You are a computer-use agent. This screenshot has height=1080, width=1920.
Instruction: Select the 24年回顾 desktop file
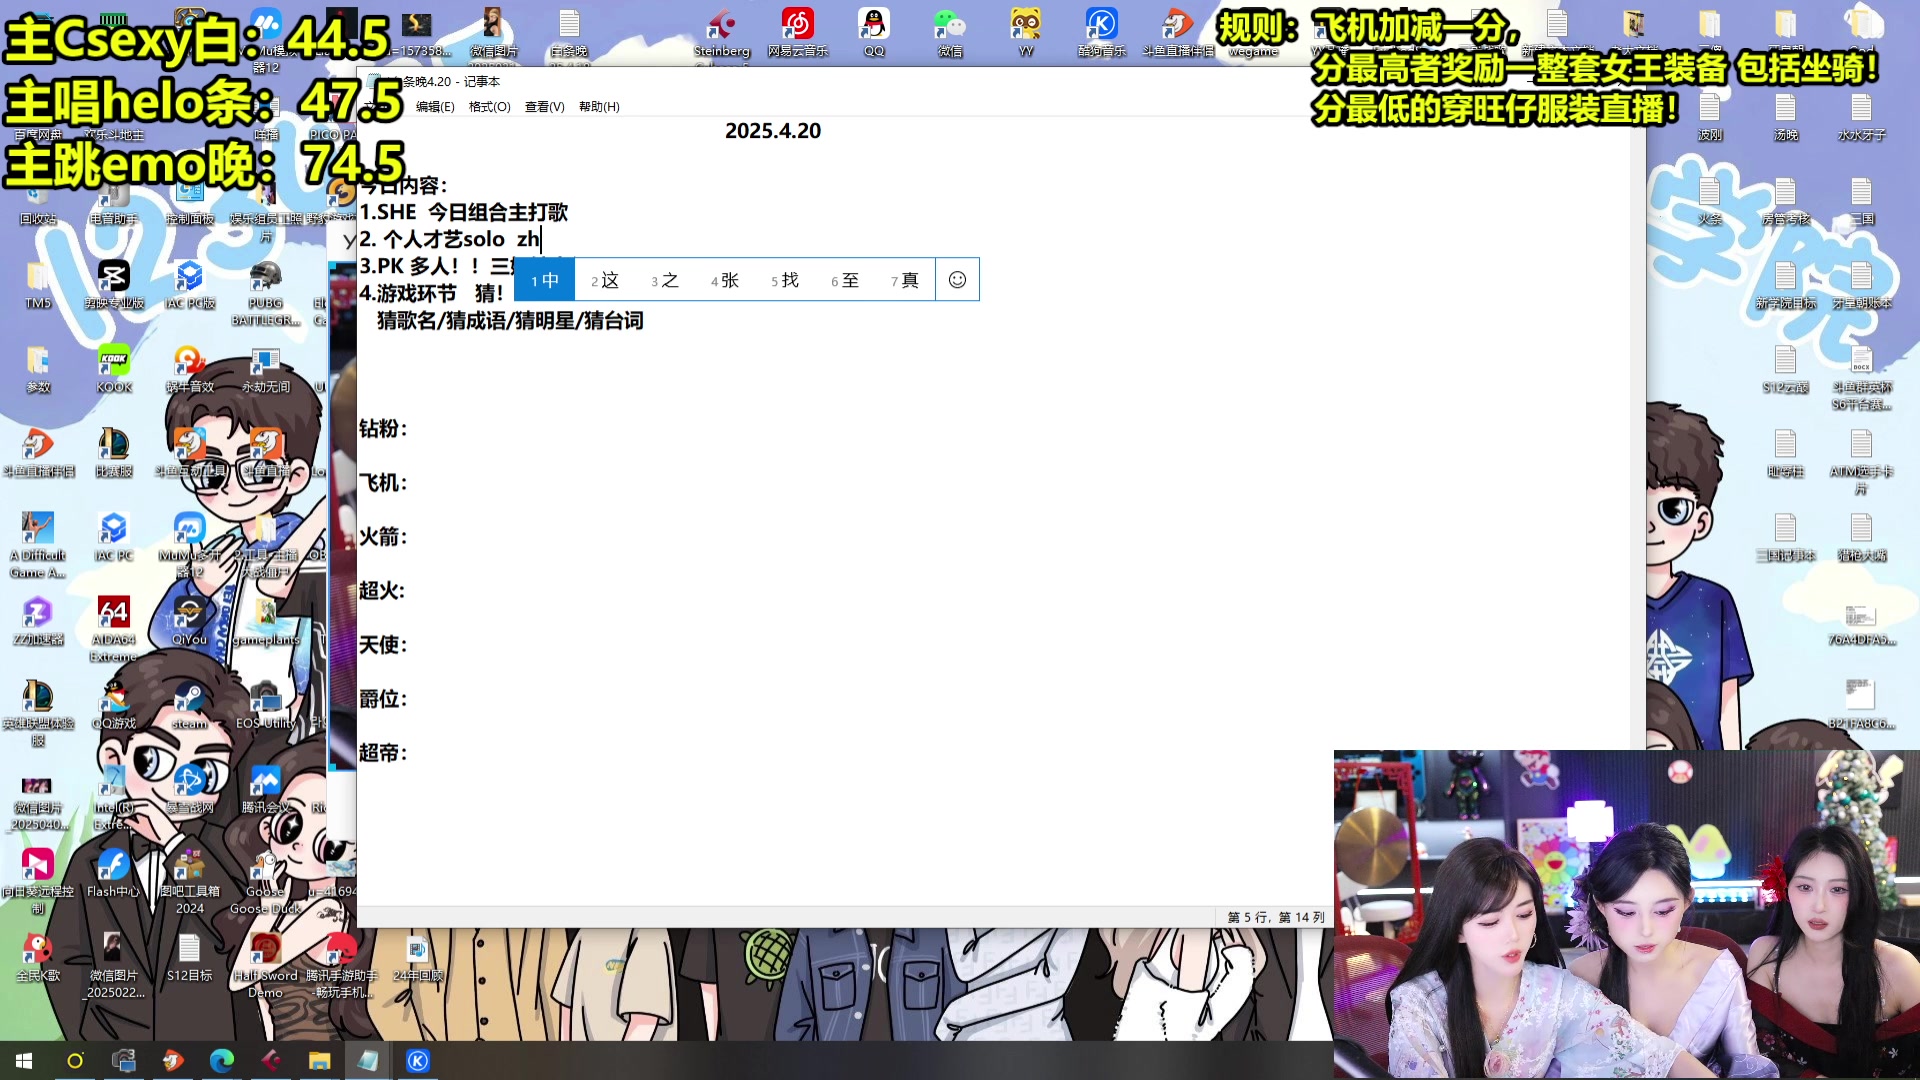[417, 957]
